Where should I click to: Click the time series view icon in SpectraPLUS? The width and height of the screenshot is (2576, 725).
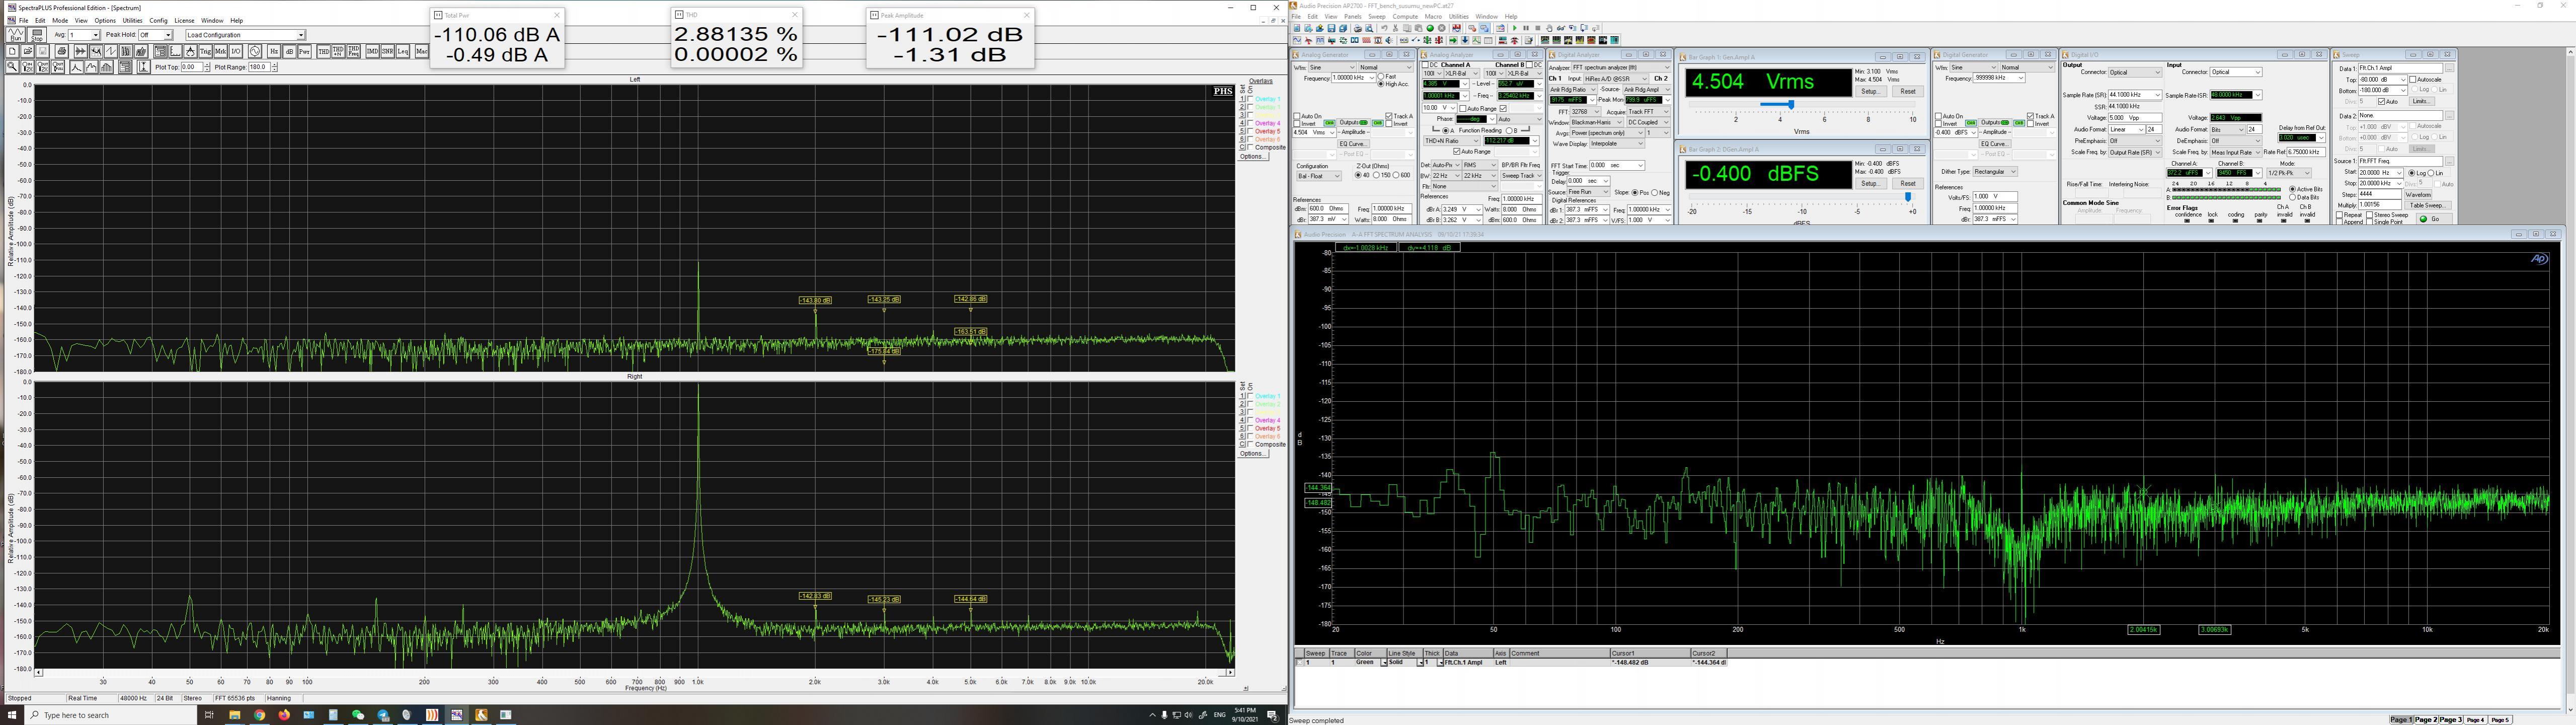[x=81, y=51]
